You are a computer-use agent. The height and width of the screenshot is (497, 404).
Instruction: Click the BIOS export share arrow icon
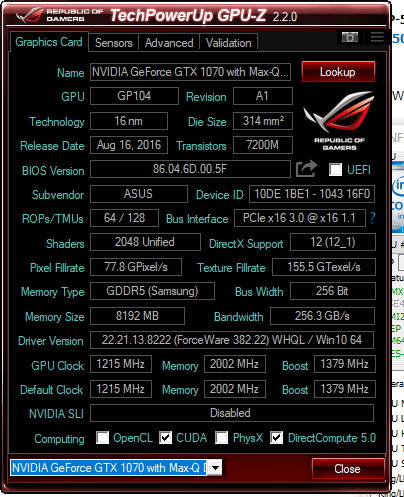click(306, 169)
